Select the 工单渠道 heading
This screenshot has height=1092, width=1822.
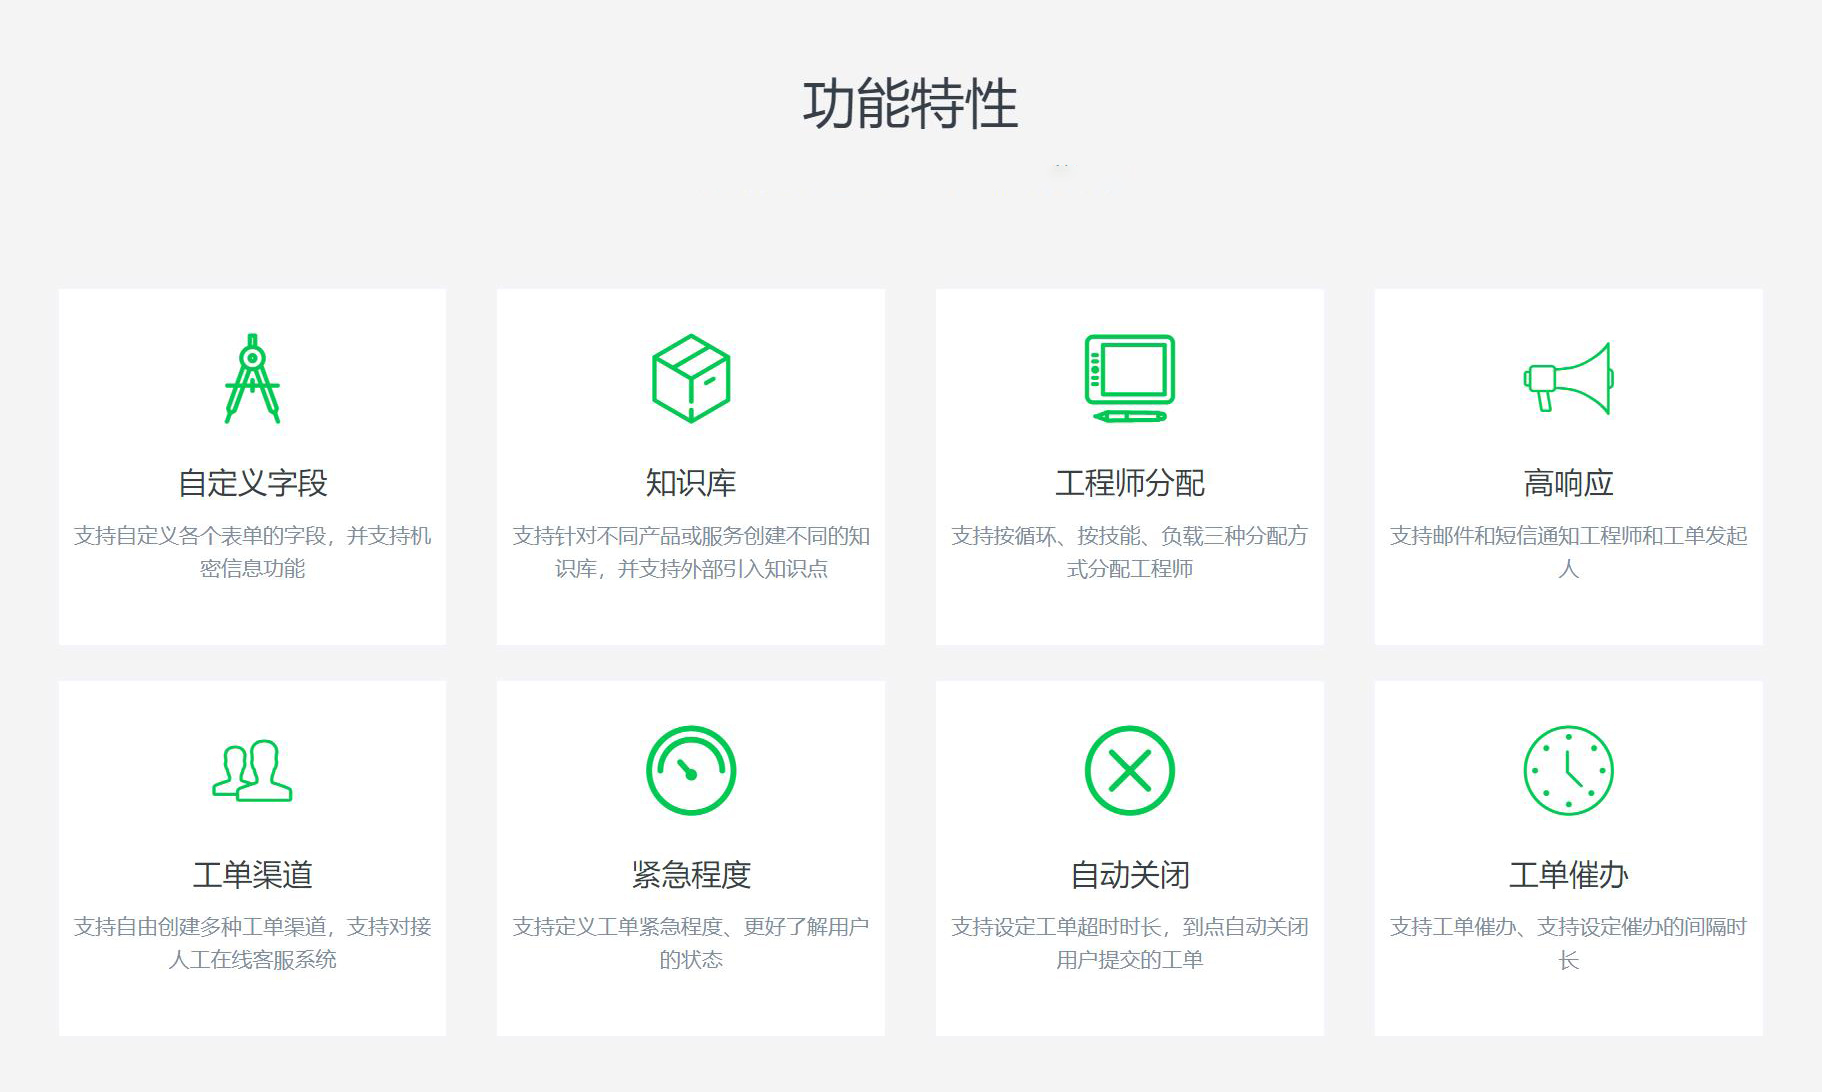click(x=252, y=875)
